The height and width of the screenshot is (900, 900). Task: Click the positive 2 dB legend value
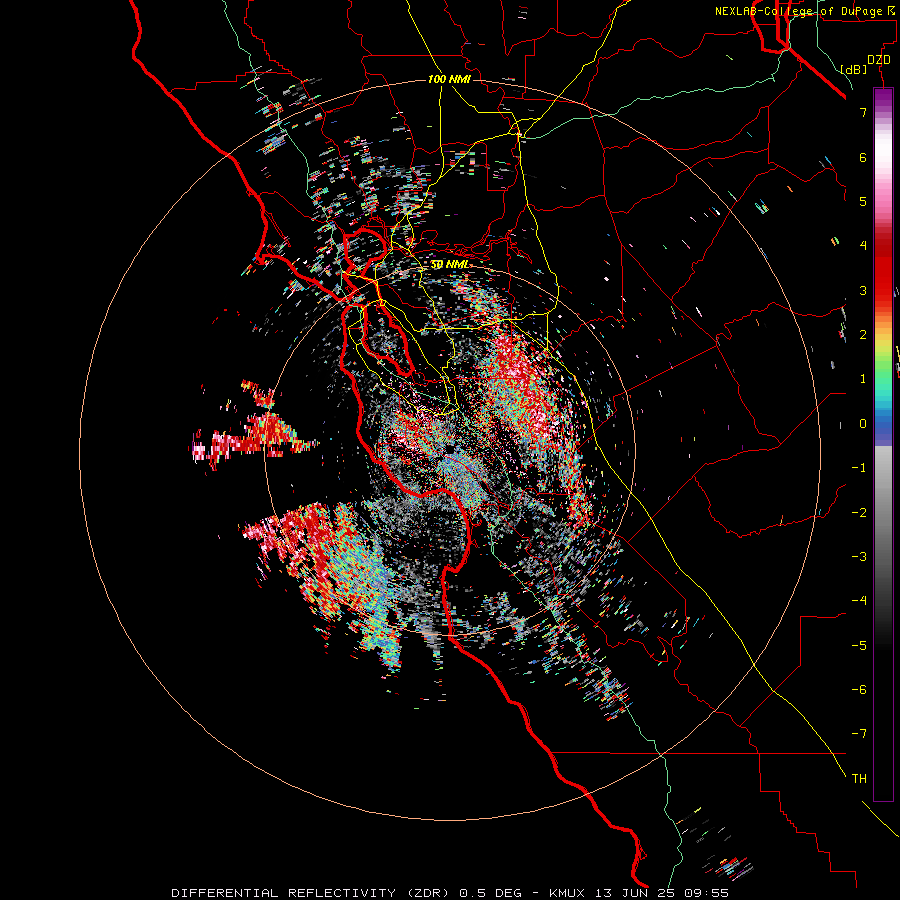[863, 335]
